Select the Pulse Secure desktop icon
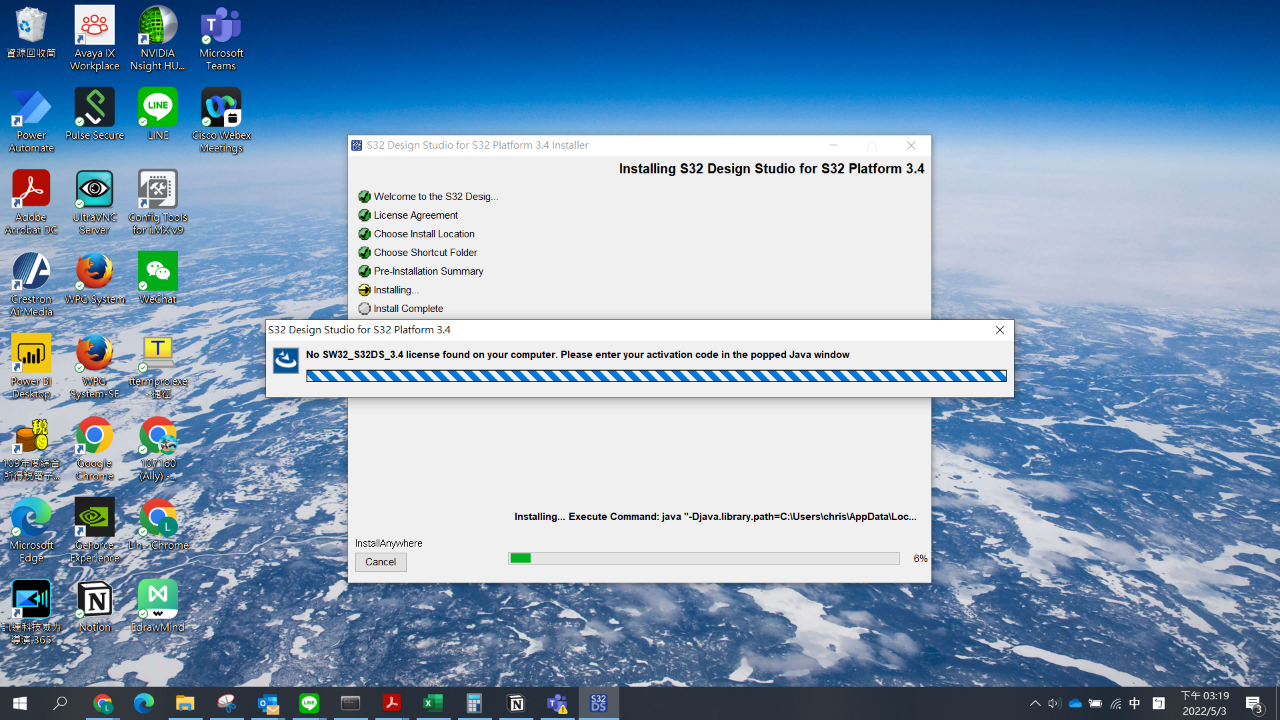The width and height of the screenshot is (1280, 720). [94, 113]
